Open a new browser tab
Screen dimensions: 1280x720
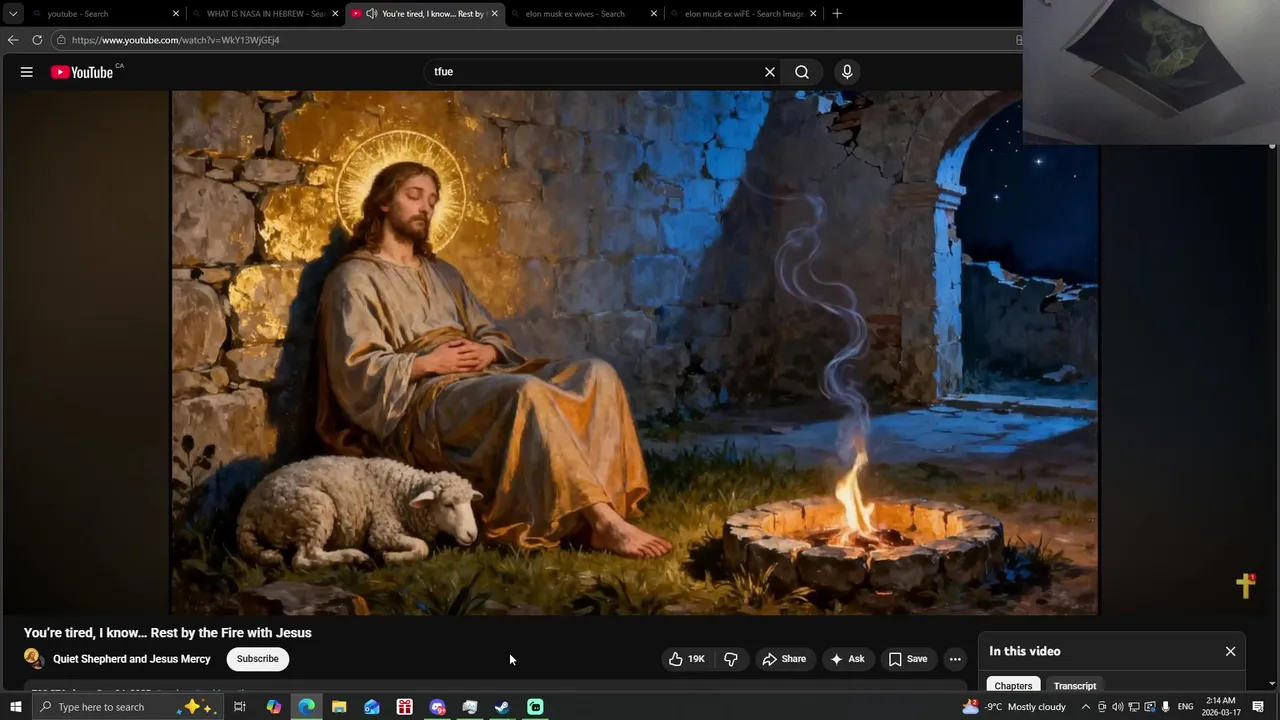(837, 14)
